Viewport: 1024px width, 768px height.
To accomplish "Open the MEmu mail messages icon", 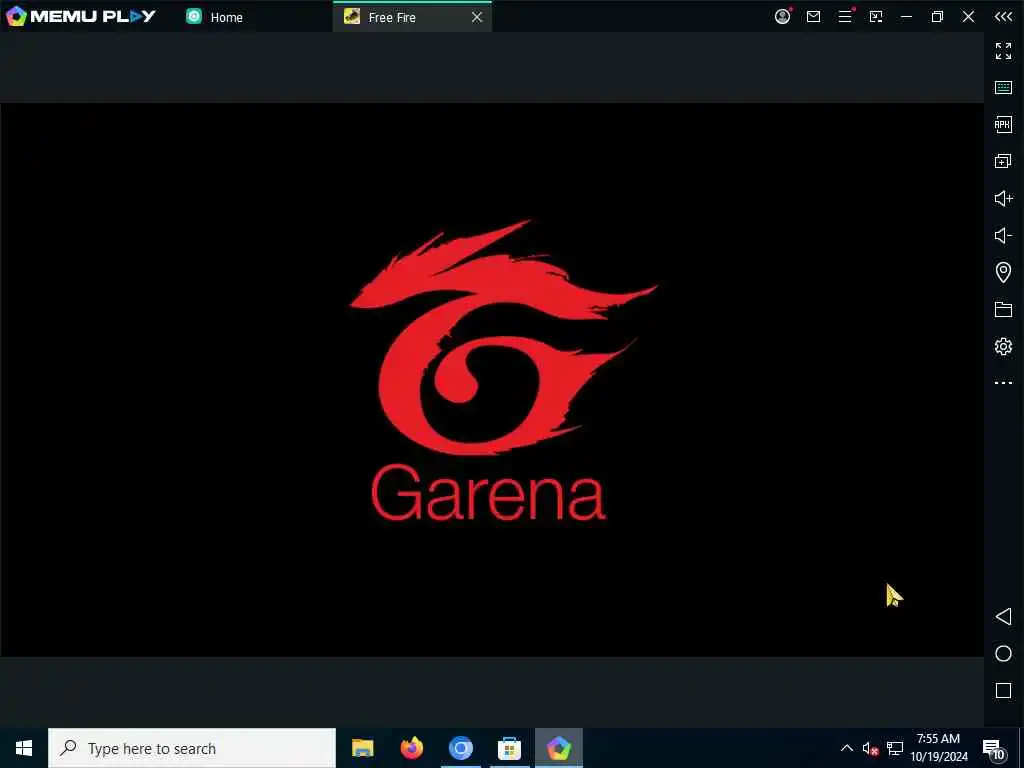I will click(813, 16).
